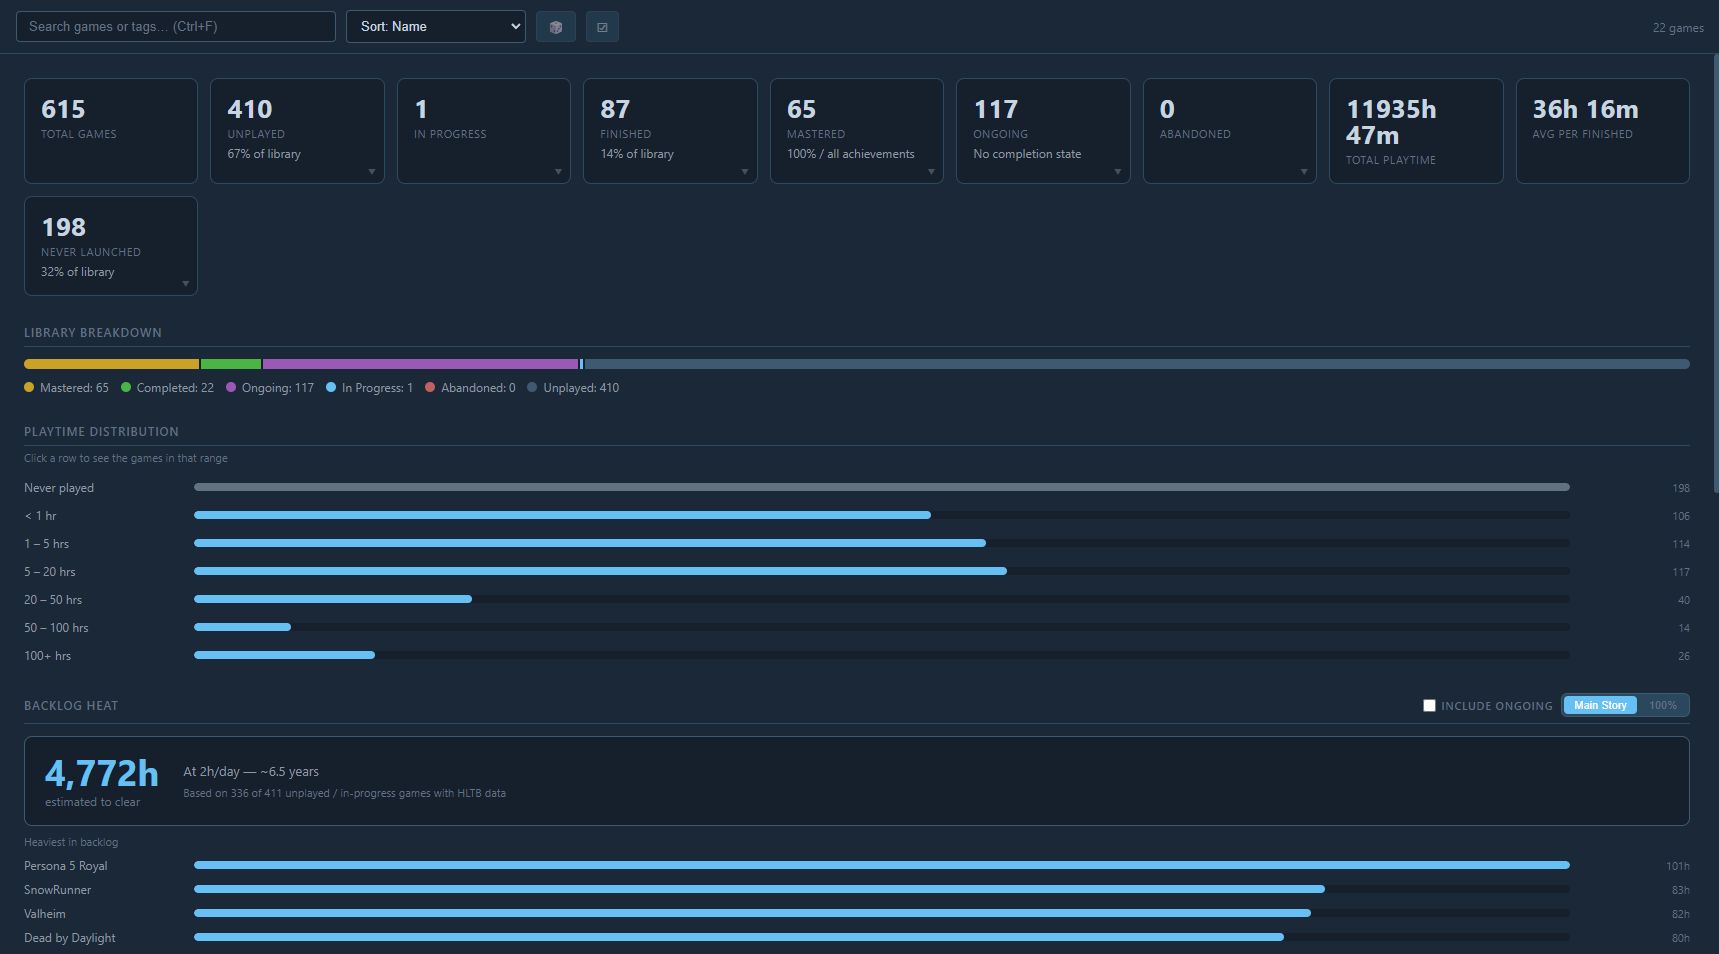This screenshot has height=954, width=1719.
Task: Click the 615 Total Games card
Action: click(x=111, y=131)
